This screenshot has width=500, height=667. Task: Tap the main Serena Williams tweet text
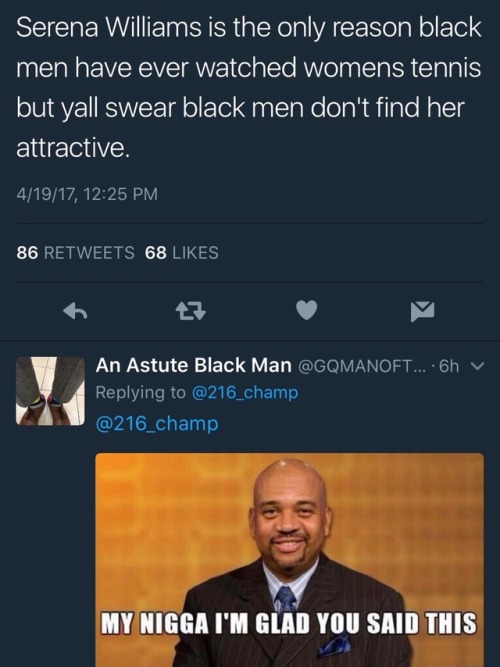pyautogui.click(x=249, y=88)
